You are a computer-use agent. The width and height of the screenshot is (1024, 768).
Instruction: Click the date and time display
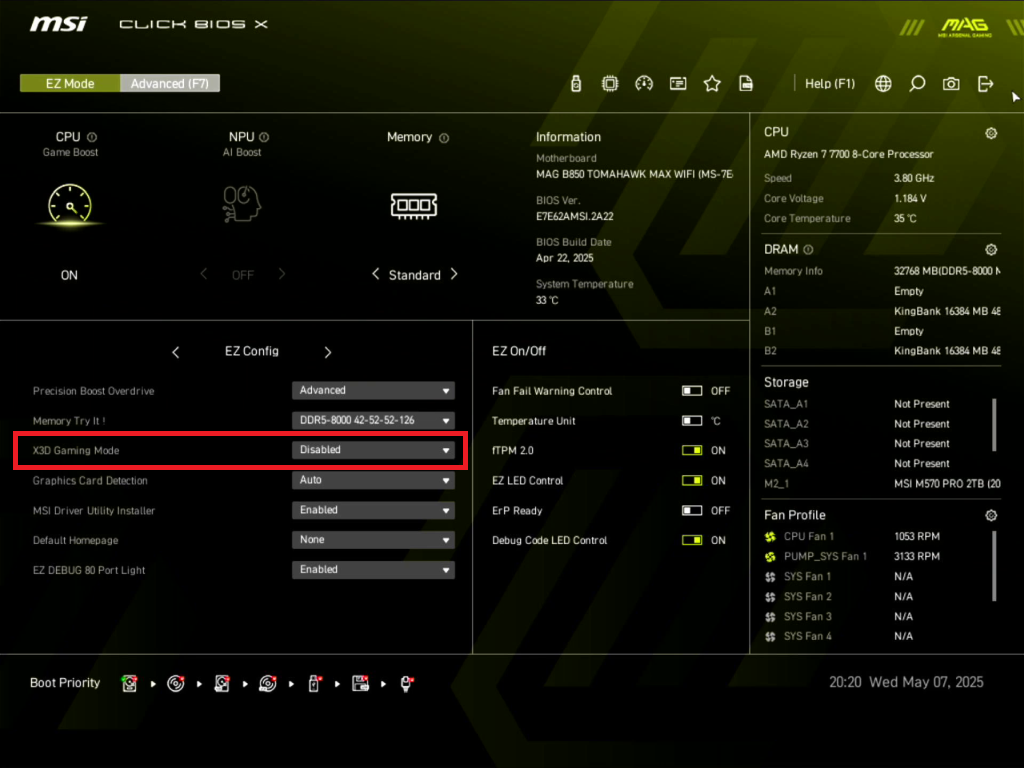click(x=906, y=682)
